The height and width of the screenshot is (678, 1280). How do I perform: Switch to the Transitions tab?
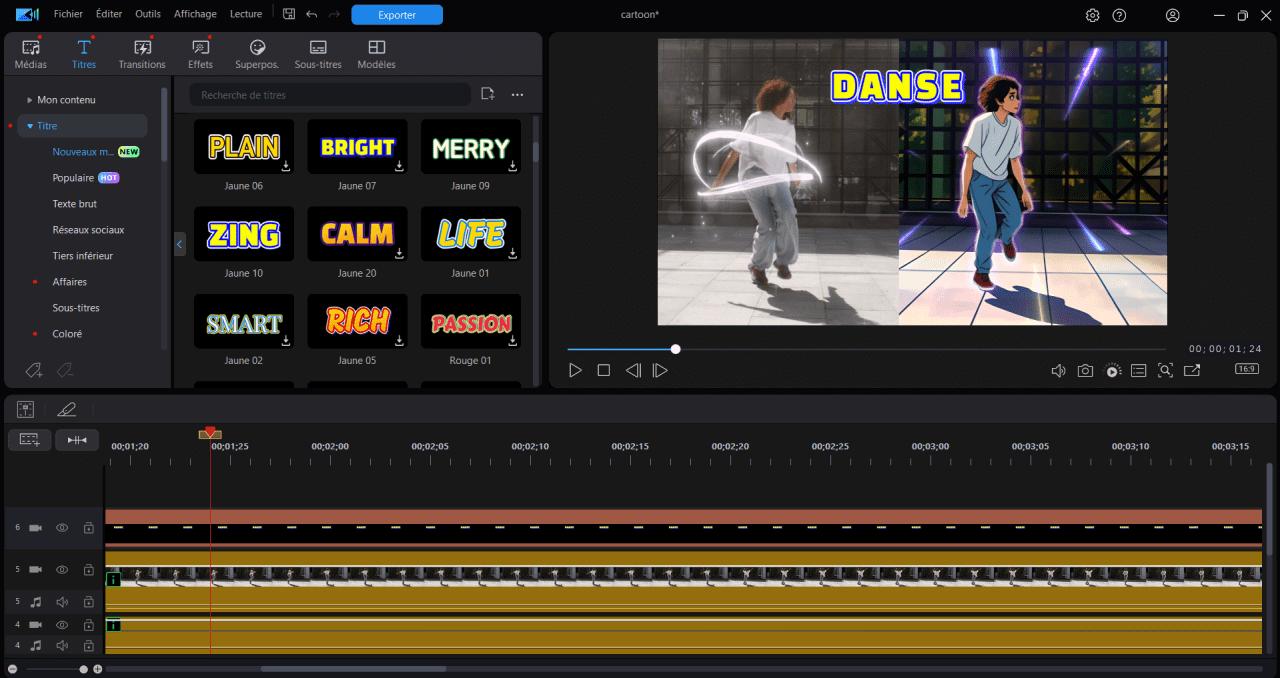142,54
